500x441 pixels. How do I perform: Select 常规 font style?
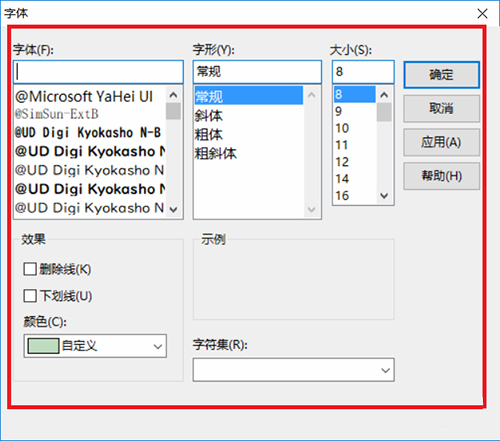pyautogui.click(x=249, y=96)
